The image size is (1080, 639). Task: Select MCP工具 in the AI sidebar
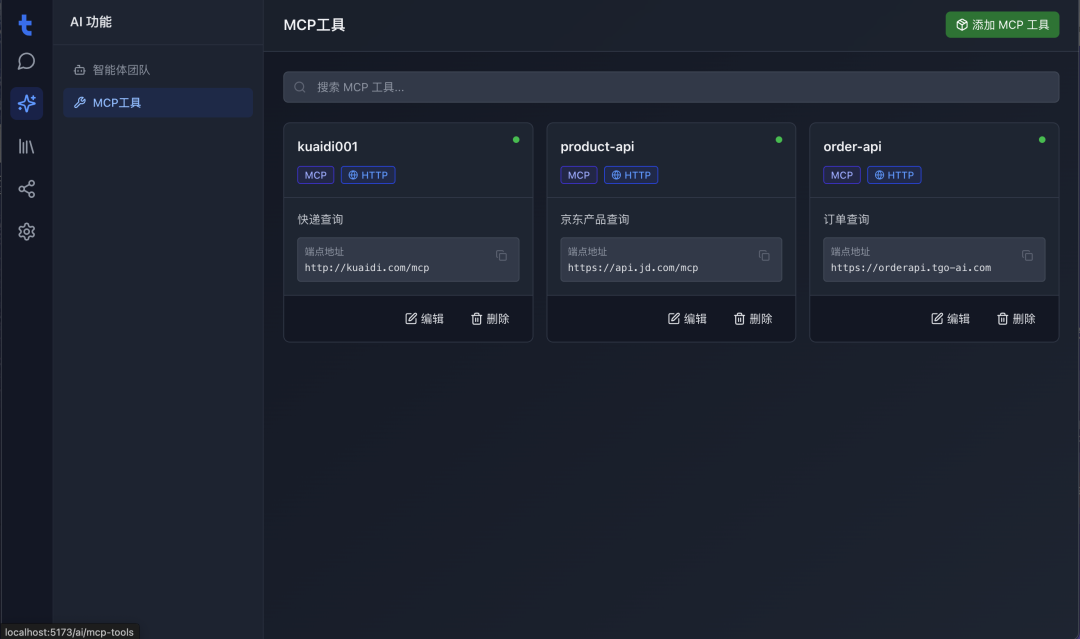tap(116, 103)
